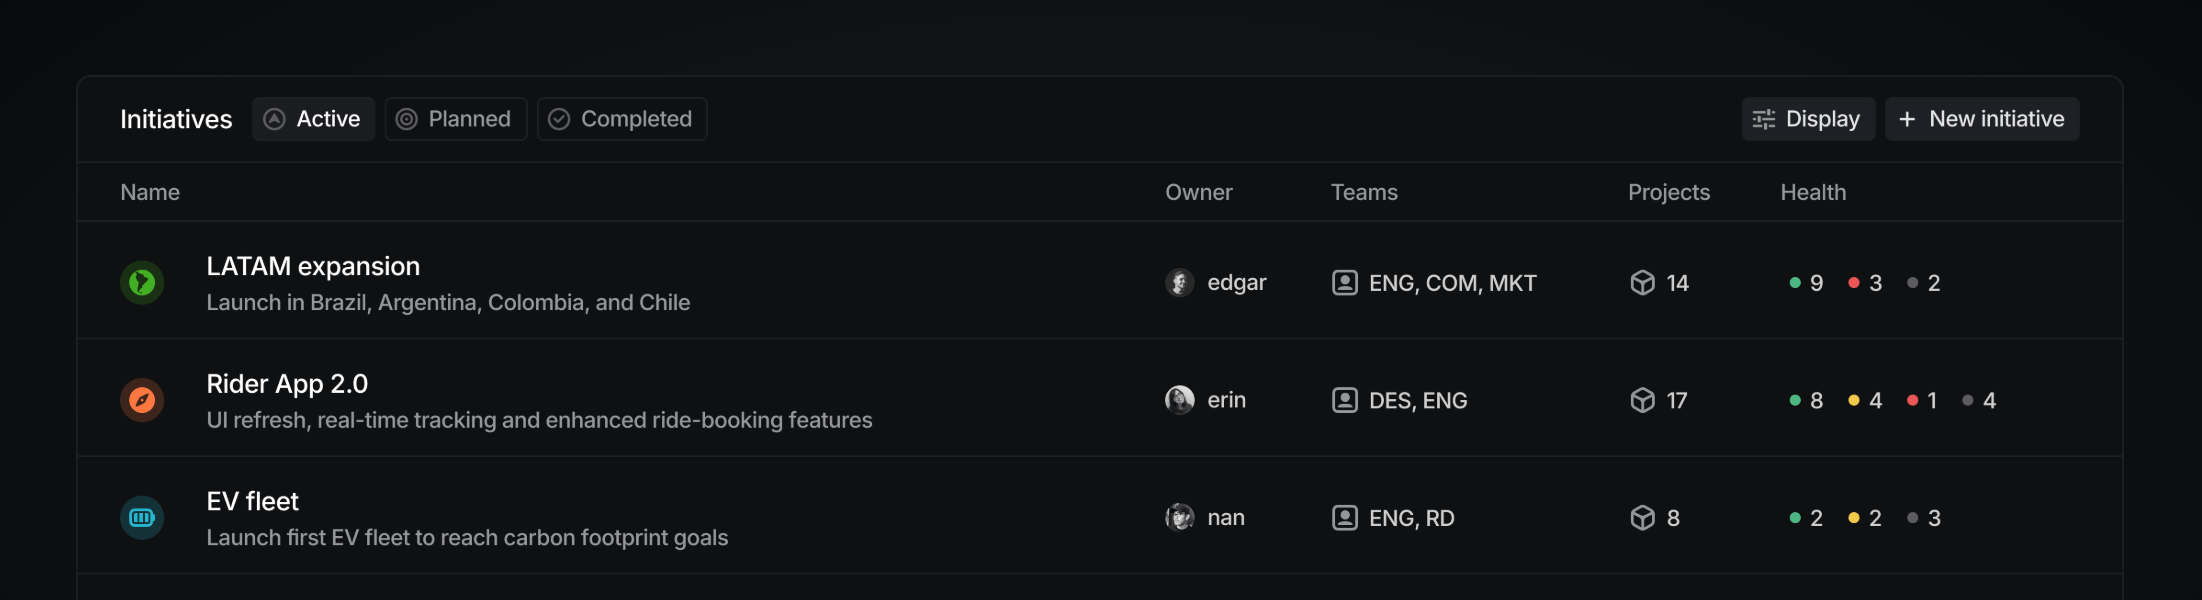Click the yellow health dot in EV fleet

[1854, 518]
